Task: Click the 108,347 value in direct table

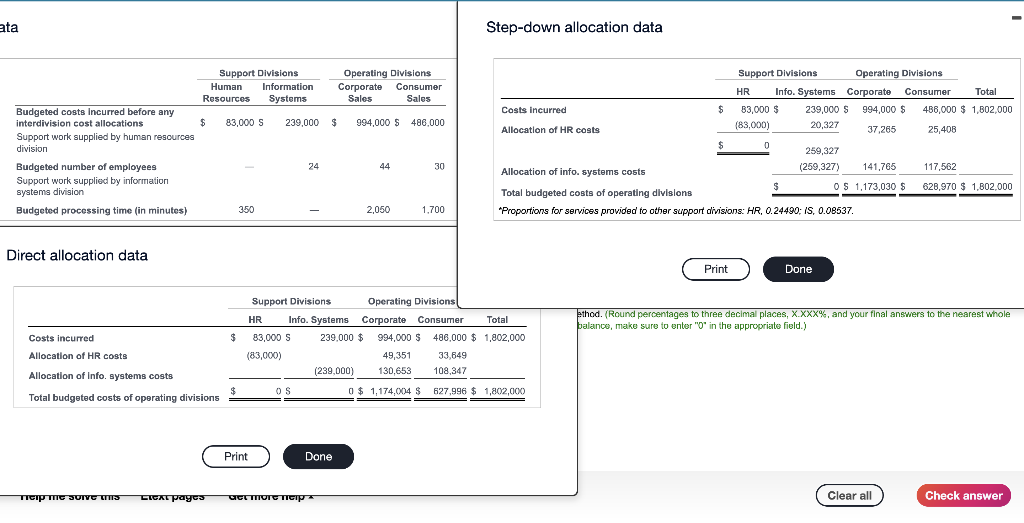Action: tap(450, 370)
